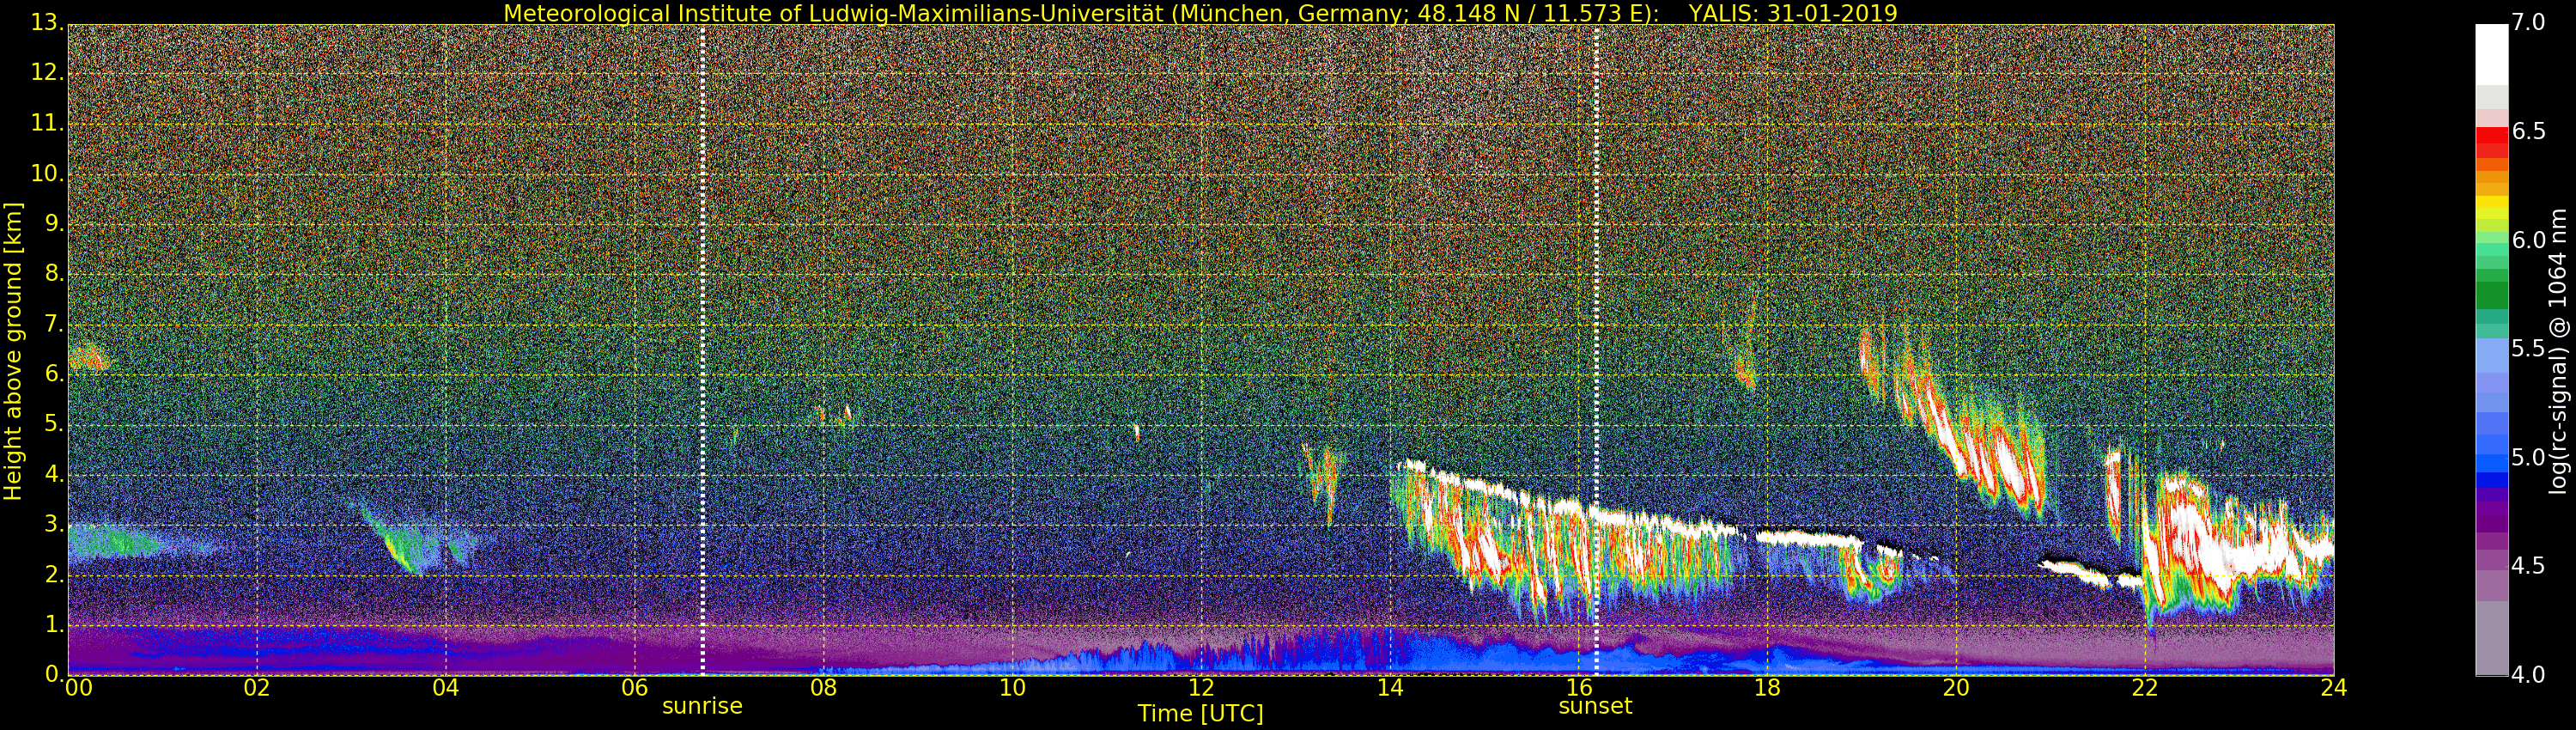Click the 00 time tick label
The width and height of the screenshot is (2576, 730).
[x=77, y=688]
